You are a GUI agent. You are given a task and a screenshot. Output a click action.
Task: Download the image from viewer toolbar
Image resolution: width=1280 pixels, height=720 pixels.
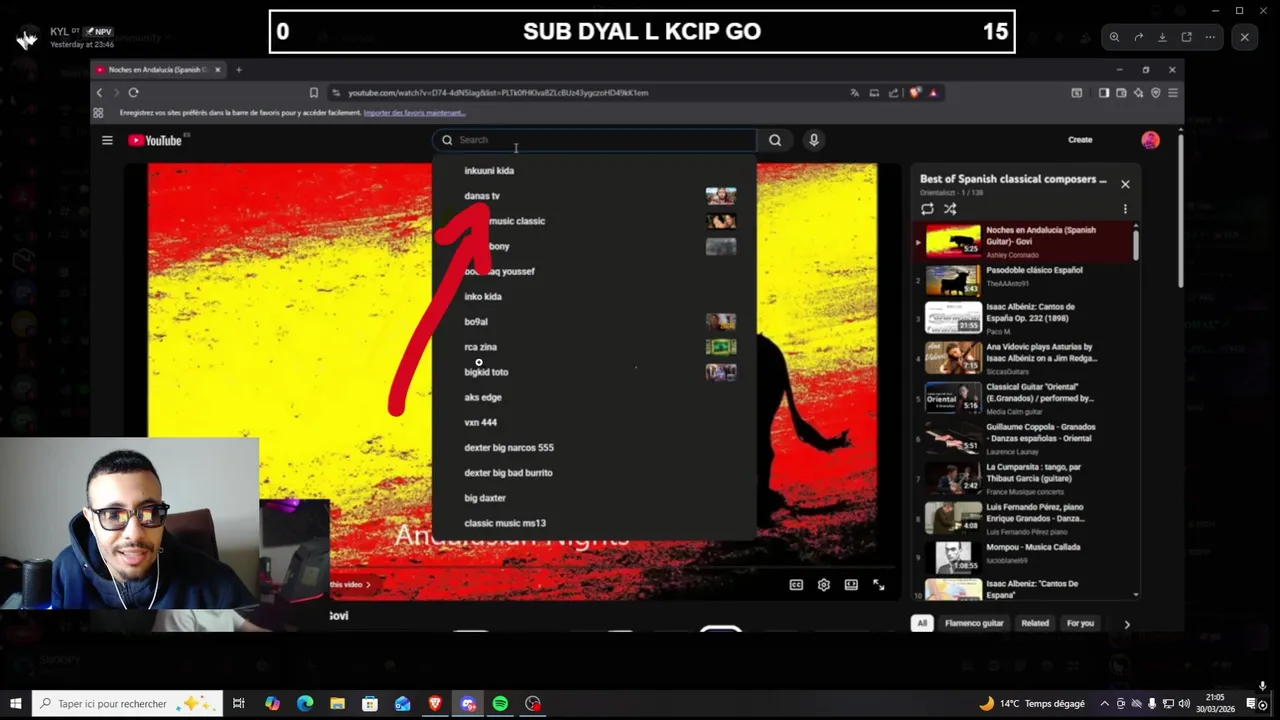[1162, 37]
